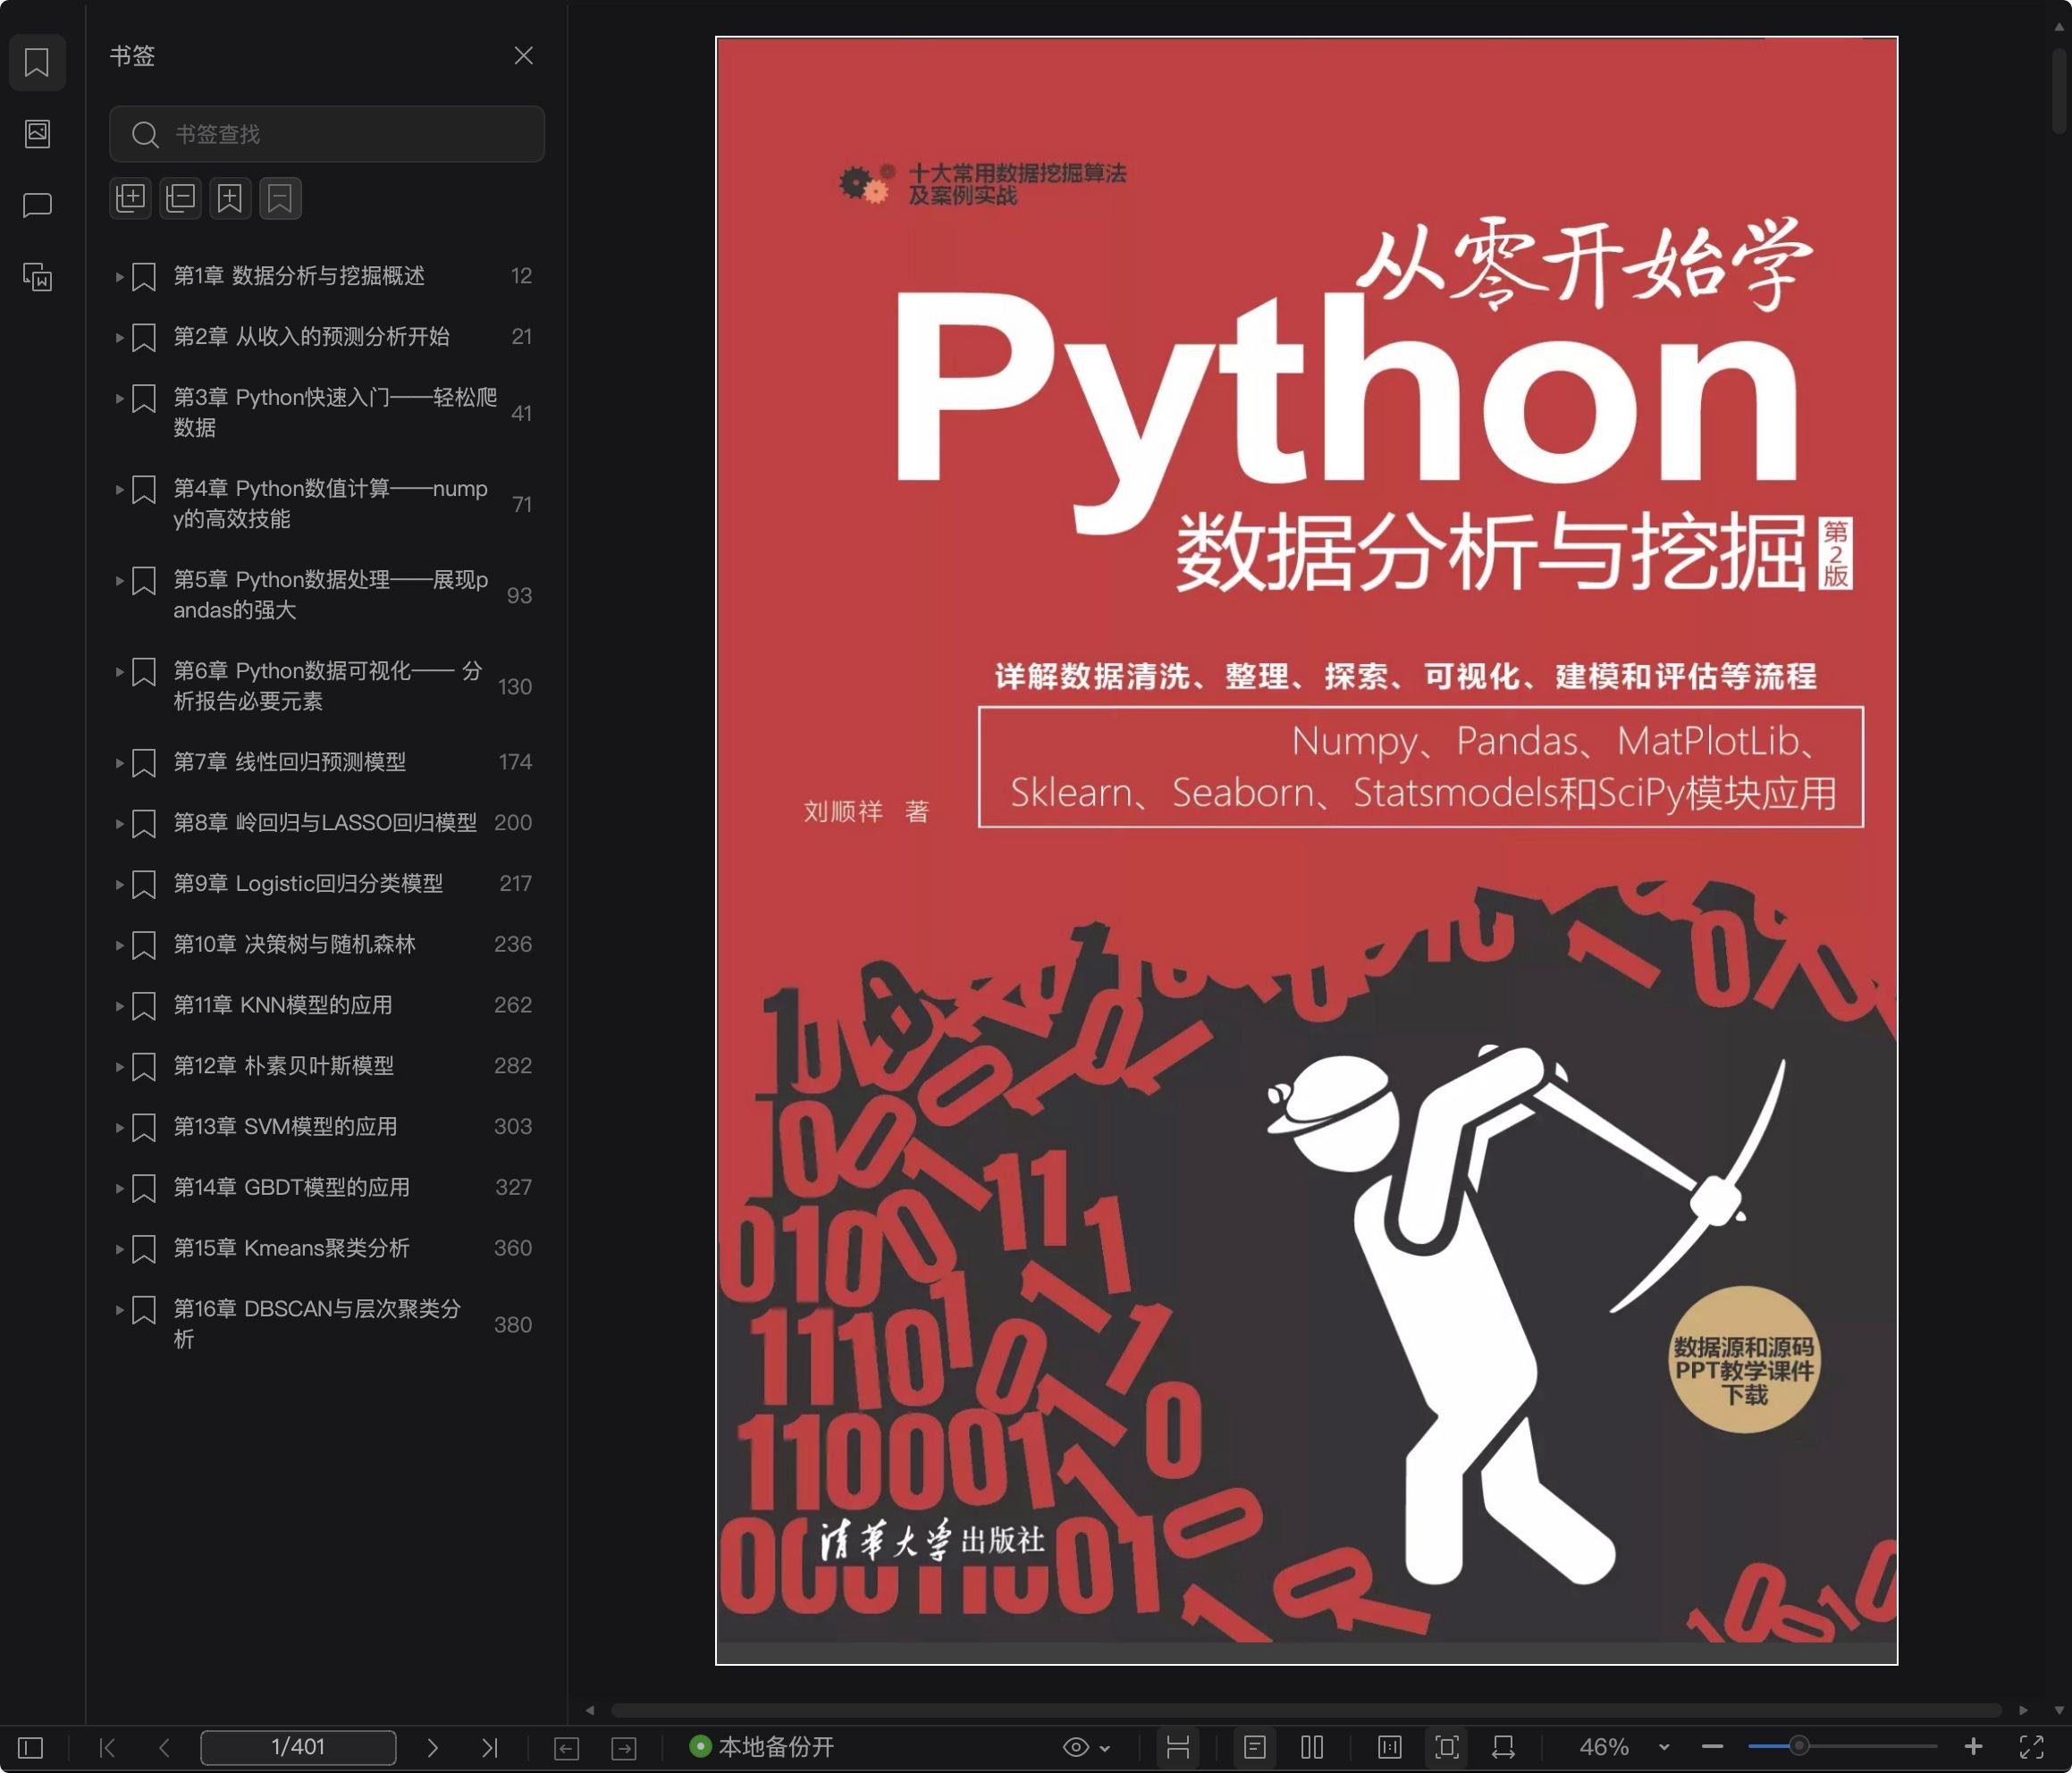Expand 第1章 数据分析与挖掘概述 bookmark
Viewport: 2072px width, 1773px height.
coord(119,276)
